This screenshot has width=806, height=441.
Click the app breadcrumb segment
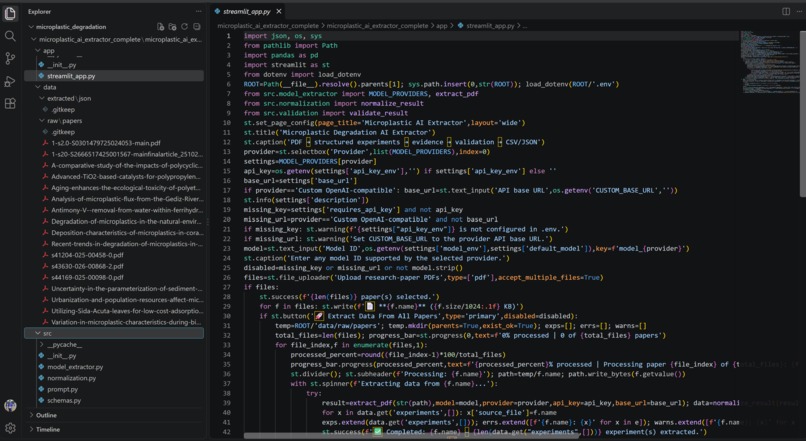tap(442, 26)
